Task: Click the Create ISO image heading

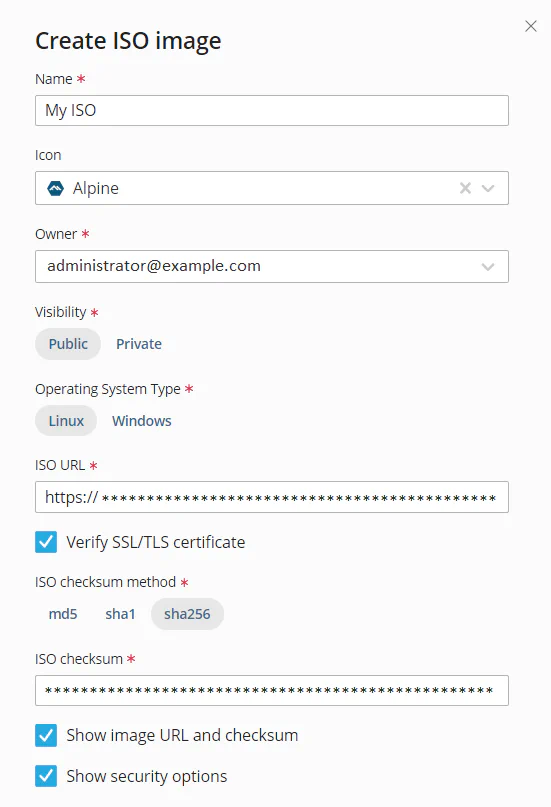Action: coord(128,41)
